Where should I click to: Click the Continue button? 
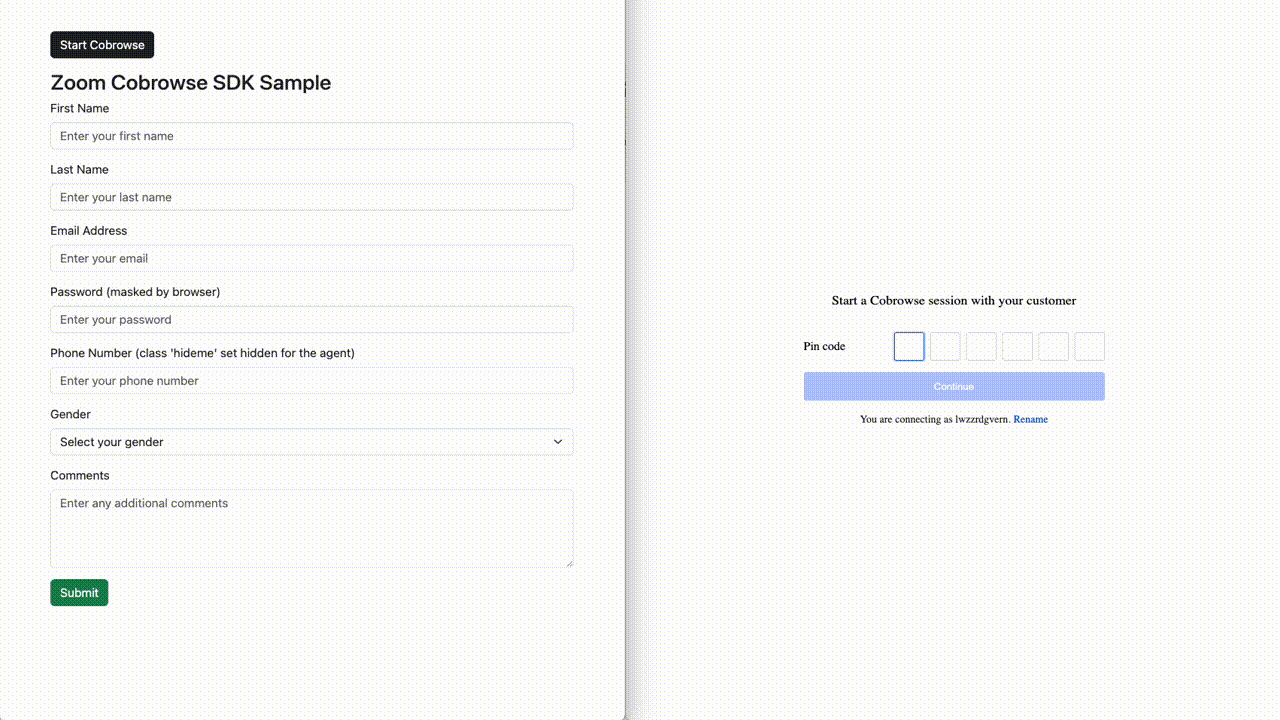coord(954,387)
